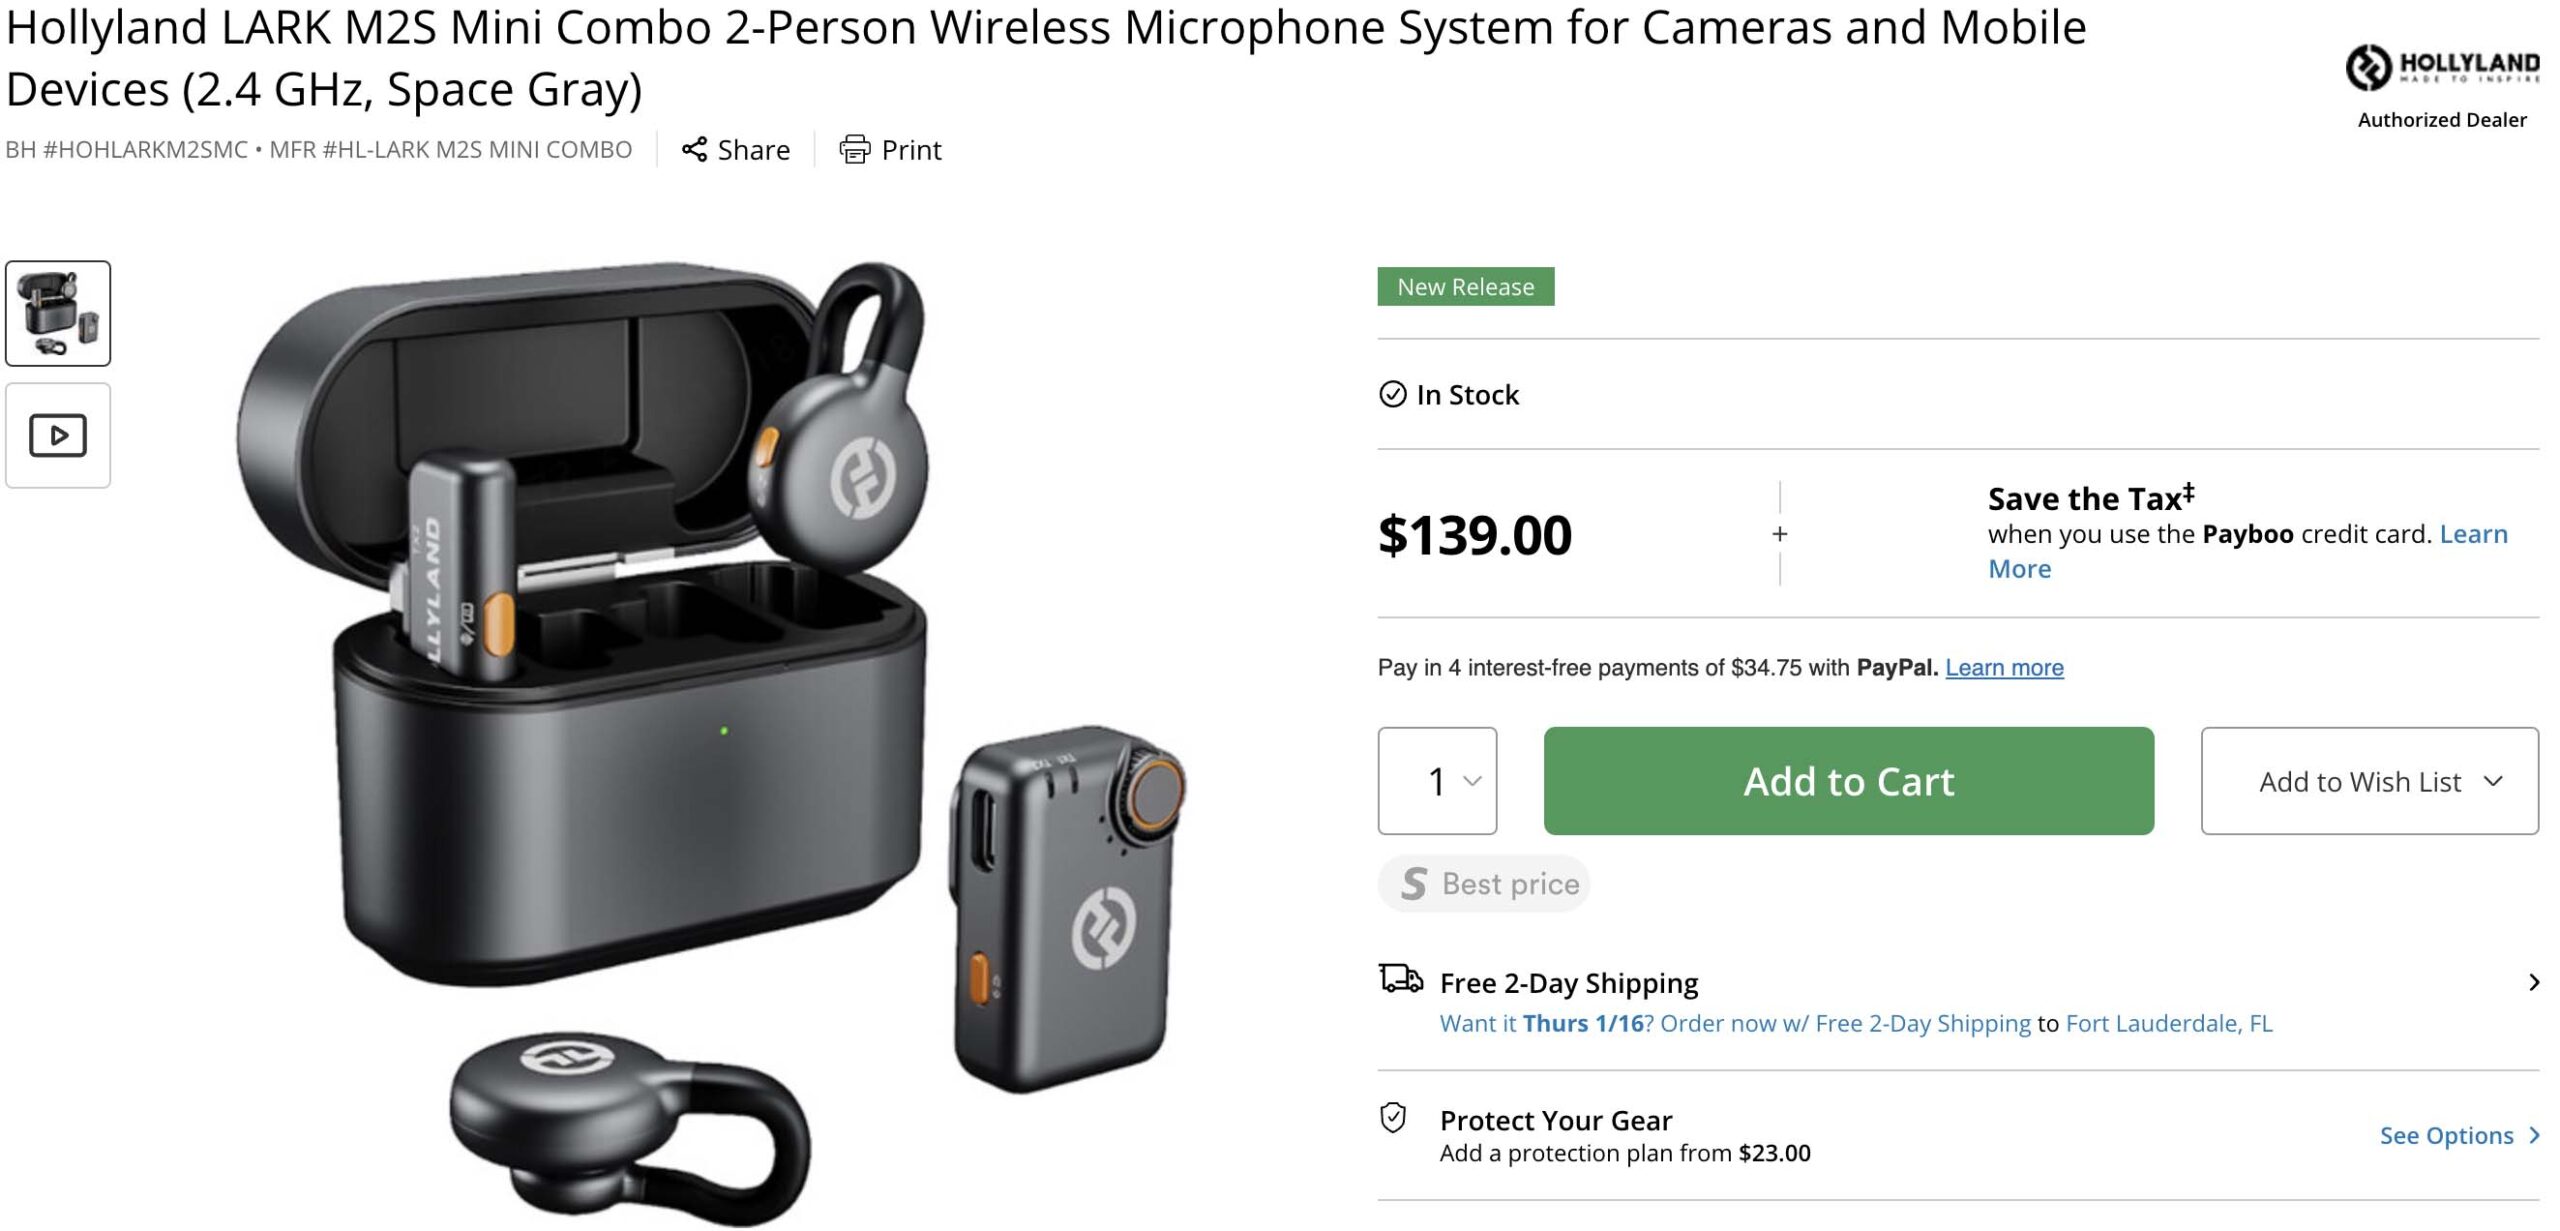Add the microphone system to cart
The width and height of the screenshot is (2560, 1231).
click(1848, 781)
